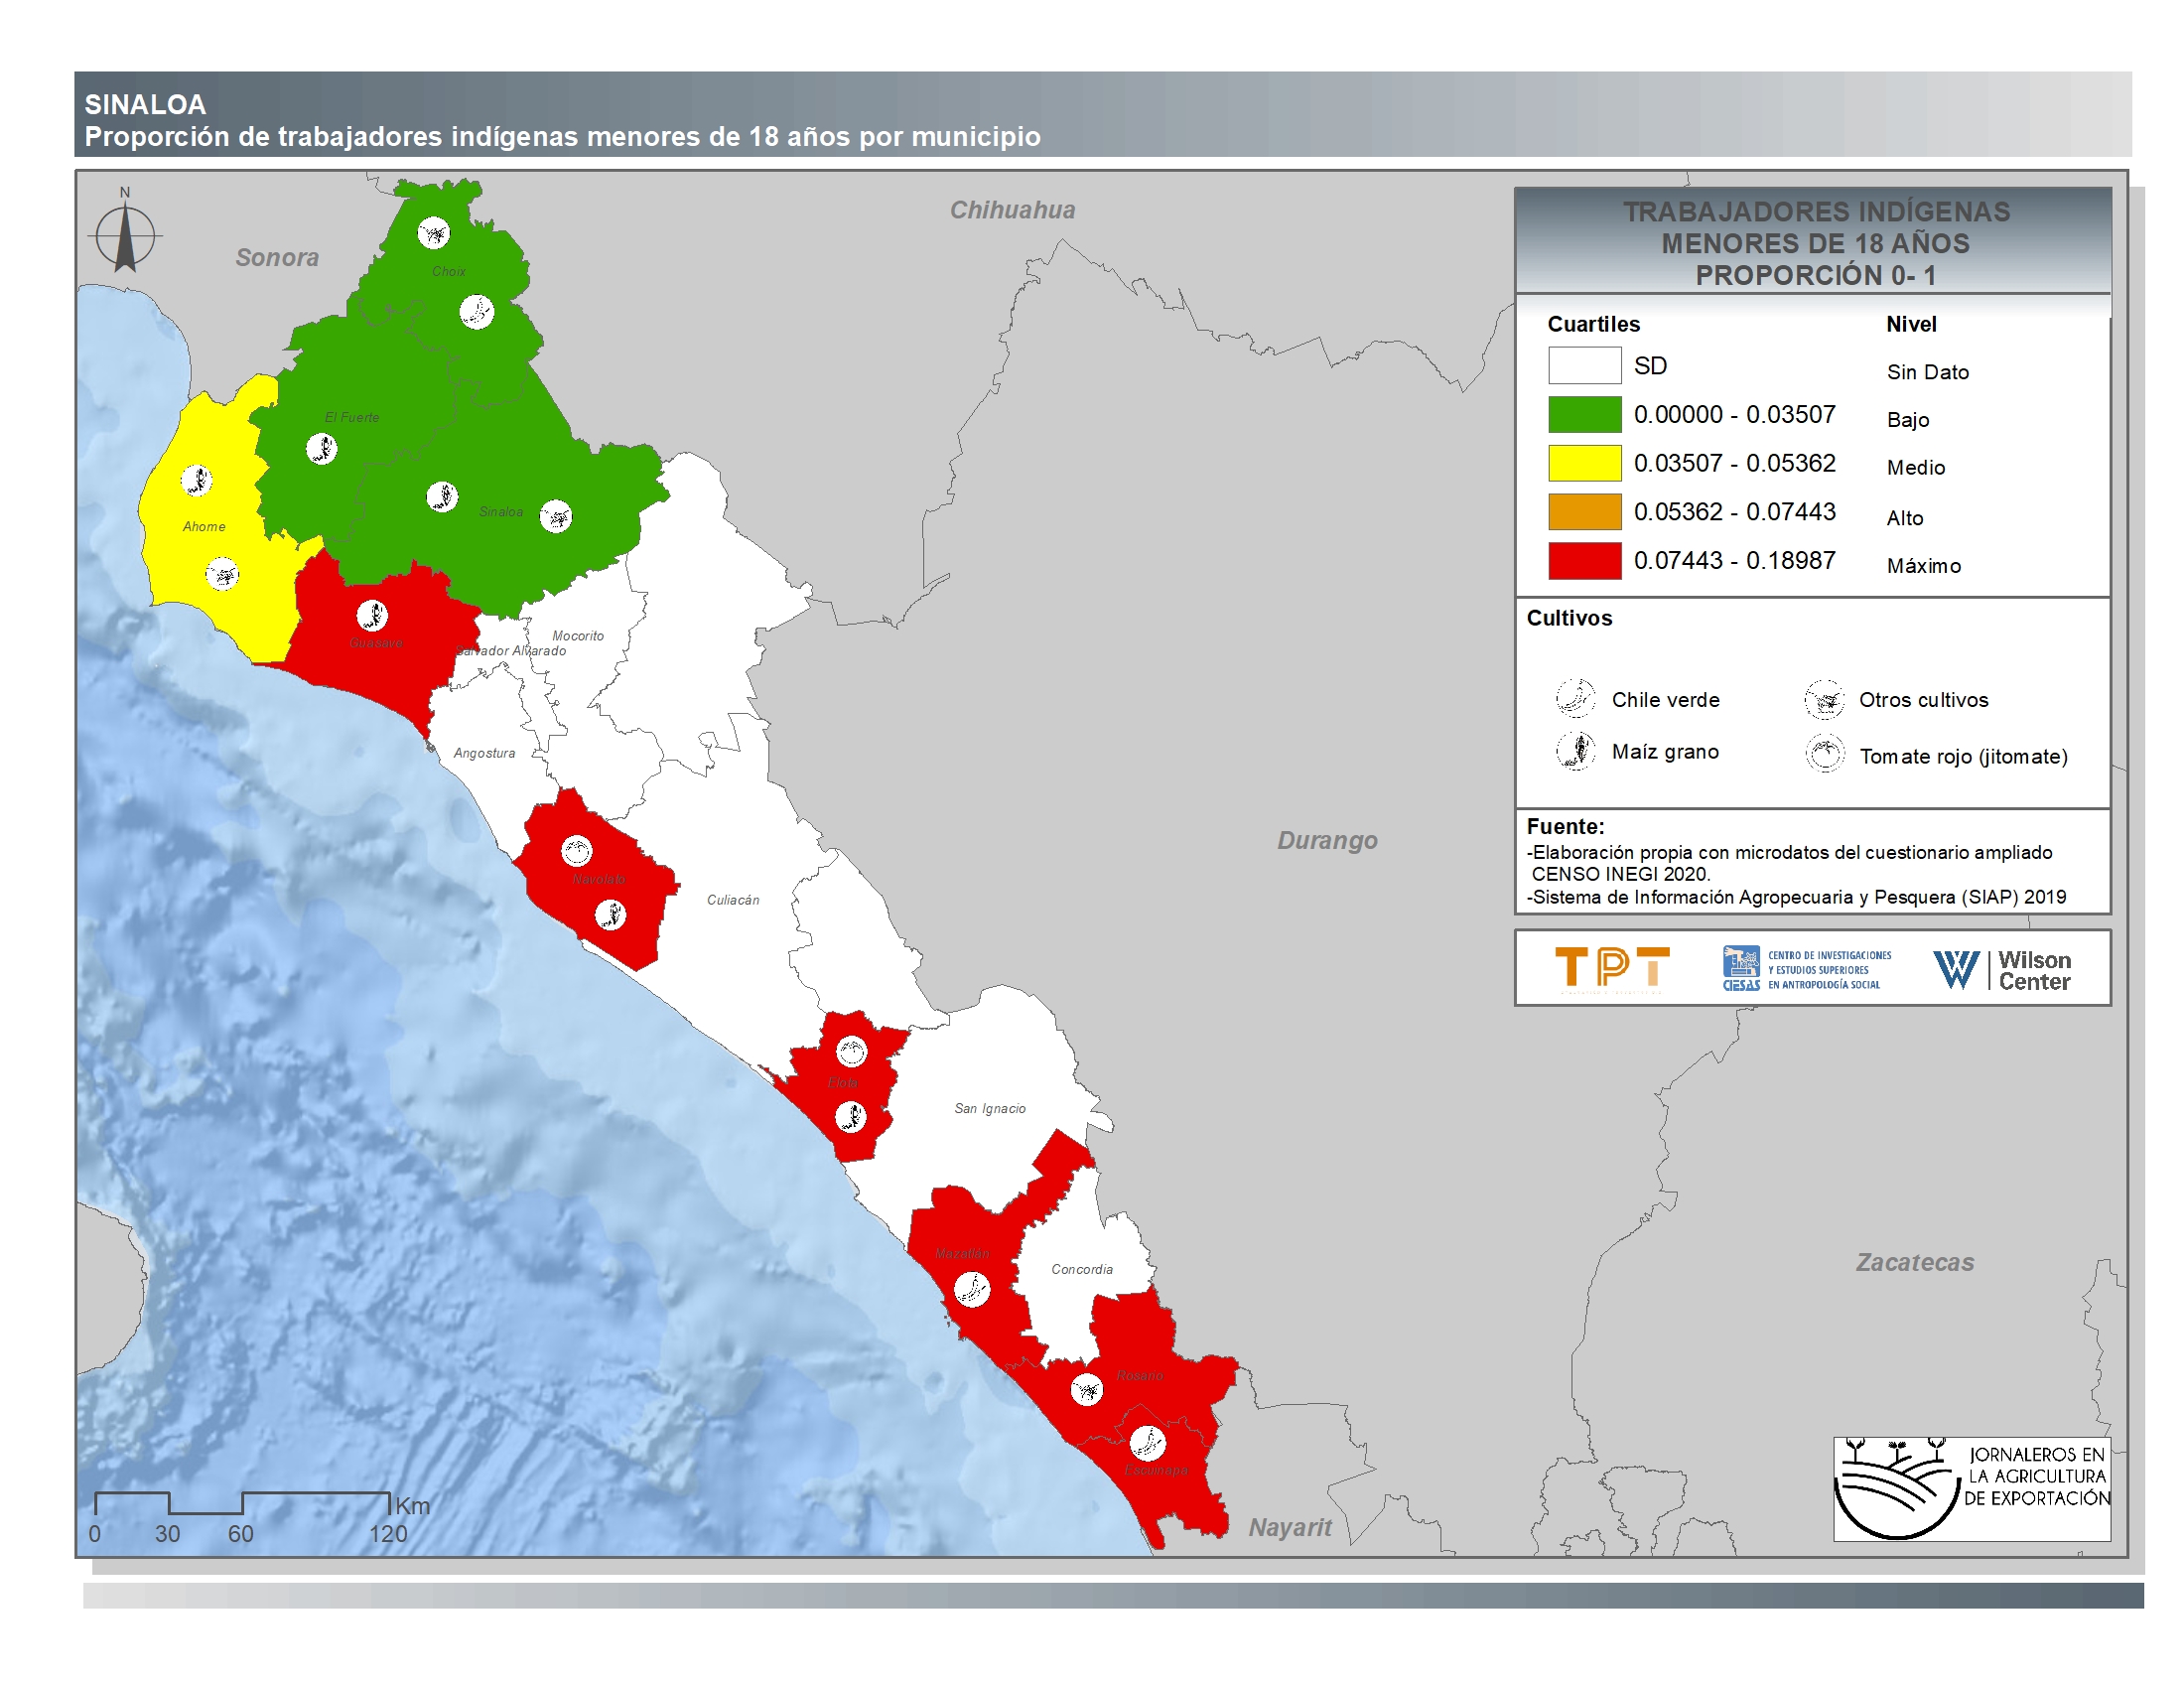Click the San Ignacio municipality label
Image resolution: width=2184 pixels, height=1688 pixels.
pyautogui.click(x=989, y=1108)
